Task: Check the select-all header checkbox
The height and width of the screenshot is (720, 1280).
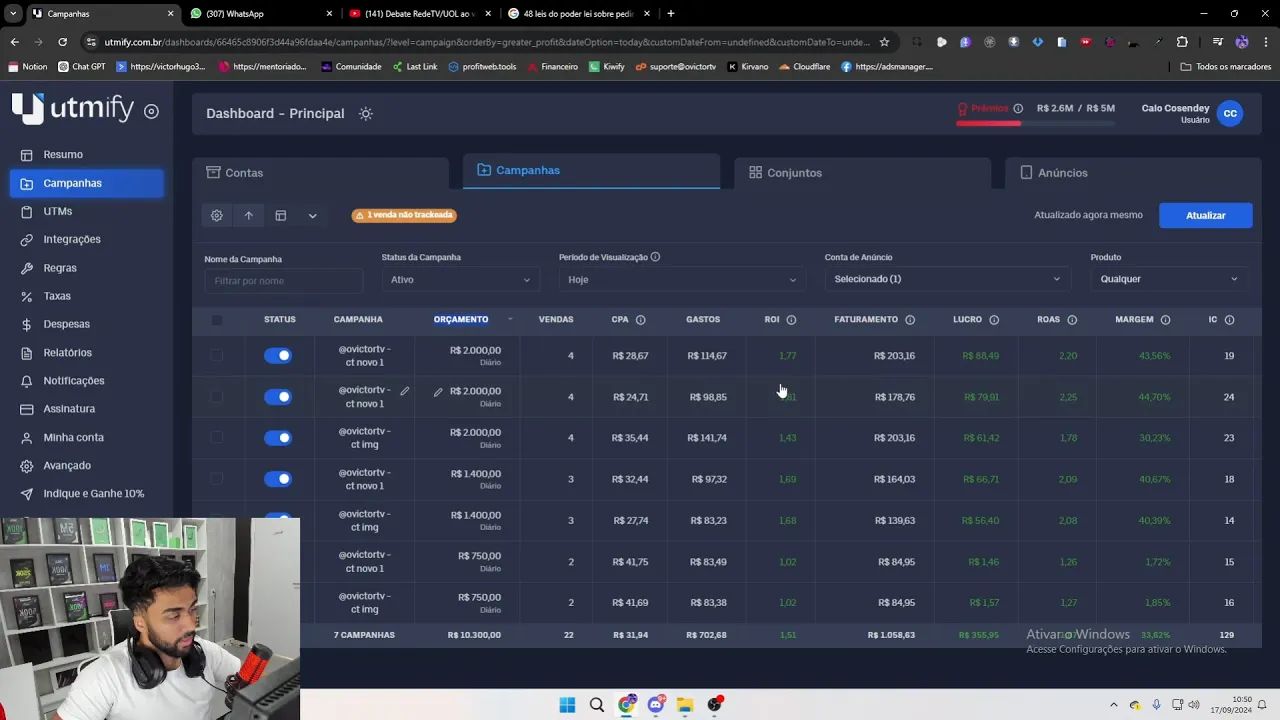Action: pyautogui.click(x=217, y=320)
